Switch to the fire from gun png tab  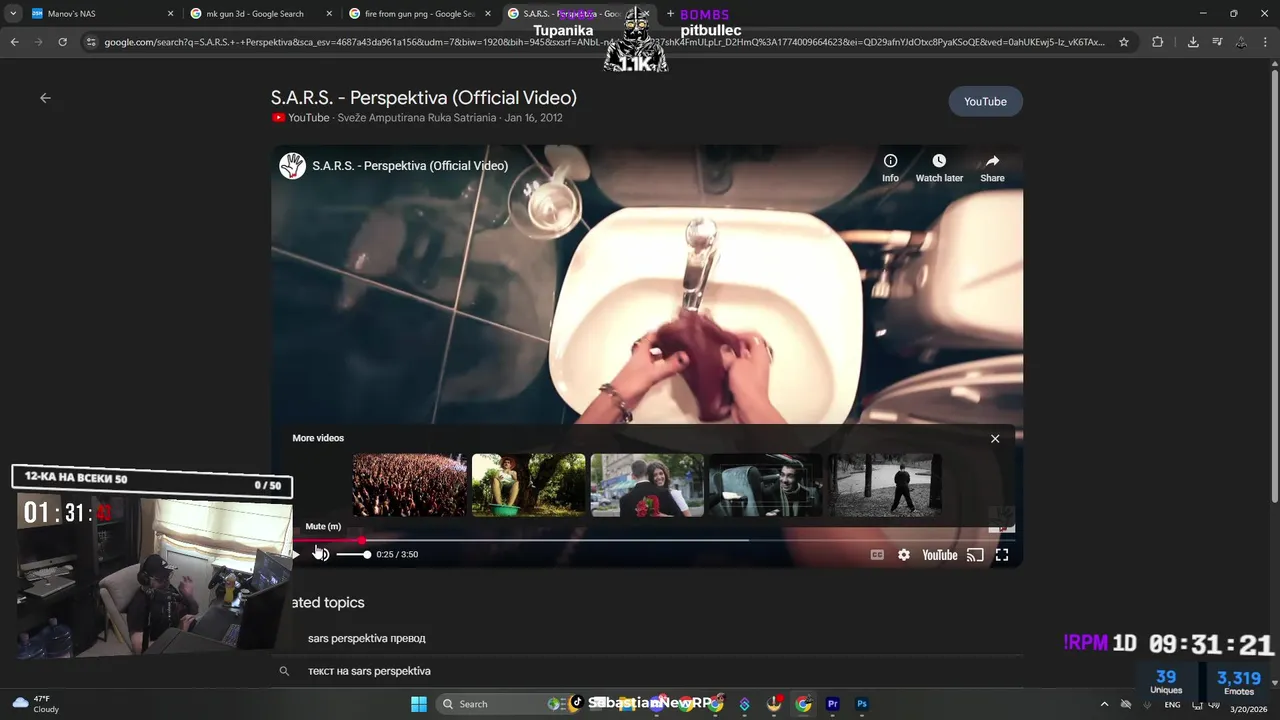pos(420,14)
